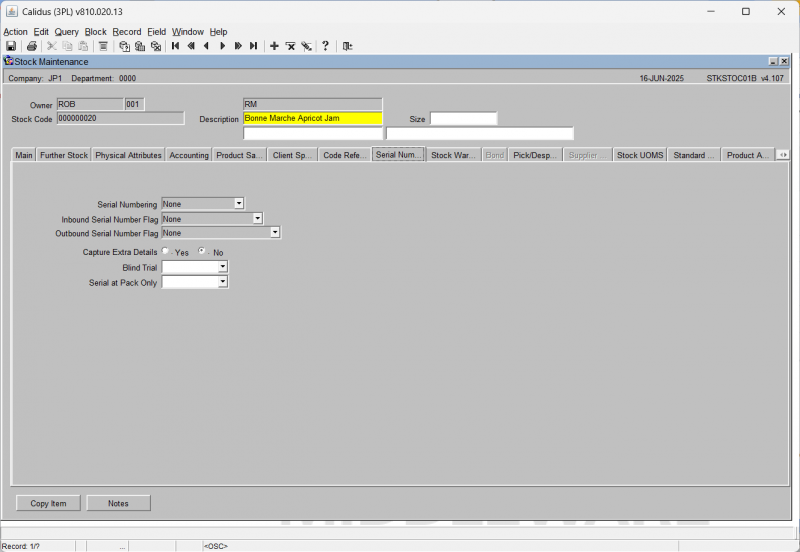800x552 pixels.
Task: Click the Copy Item button
Action: (x=48, y=503)
